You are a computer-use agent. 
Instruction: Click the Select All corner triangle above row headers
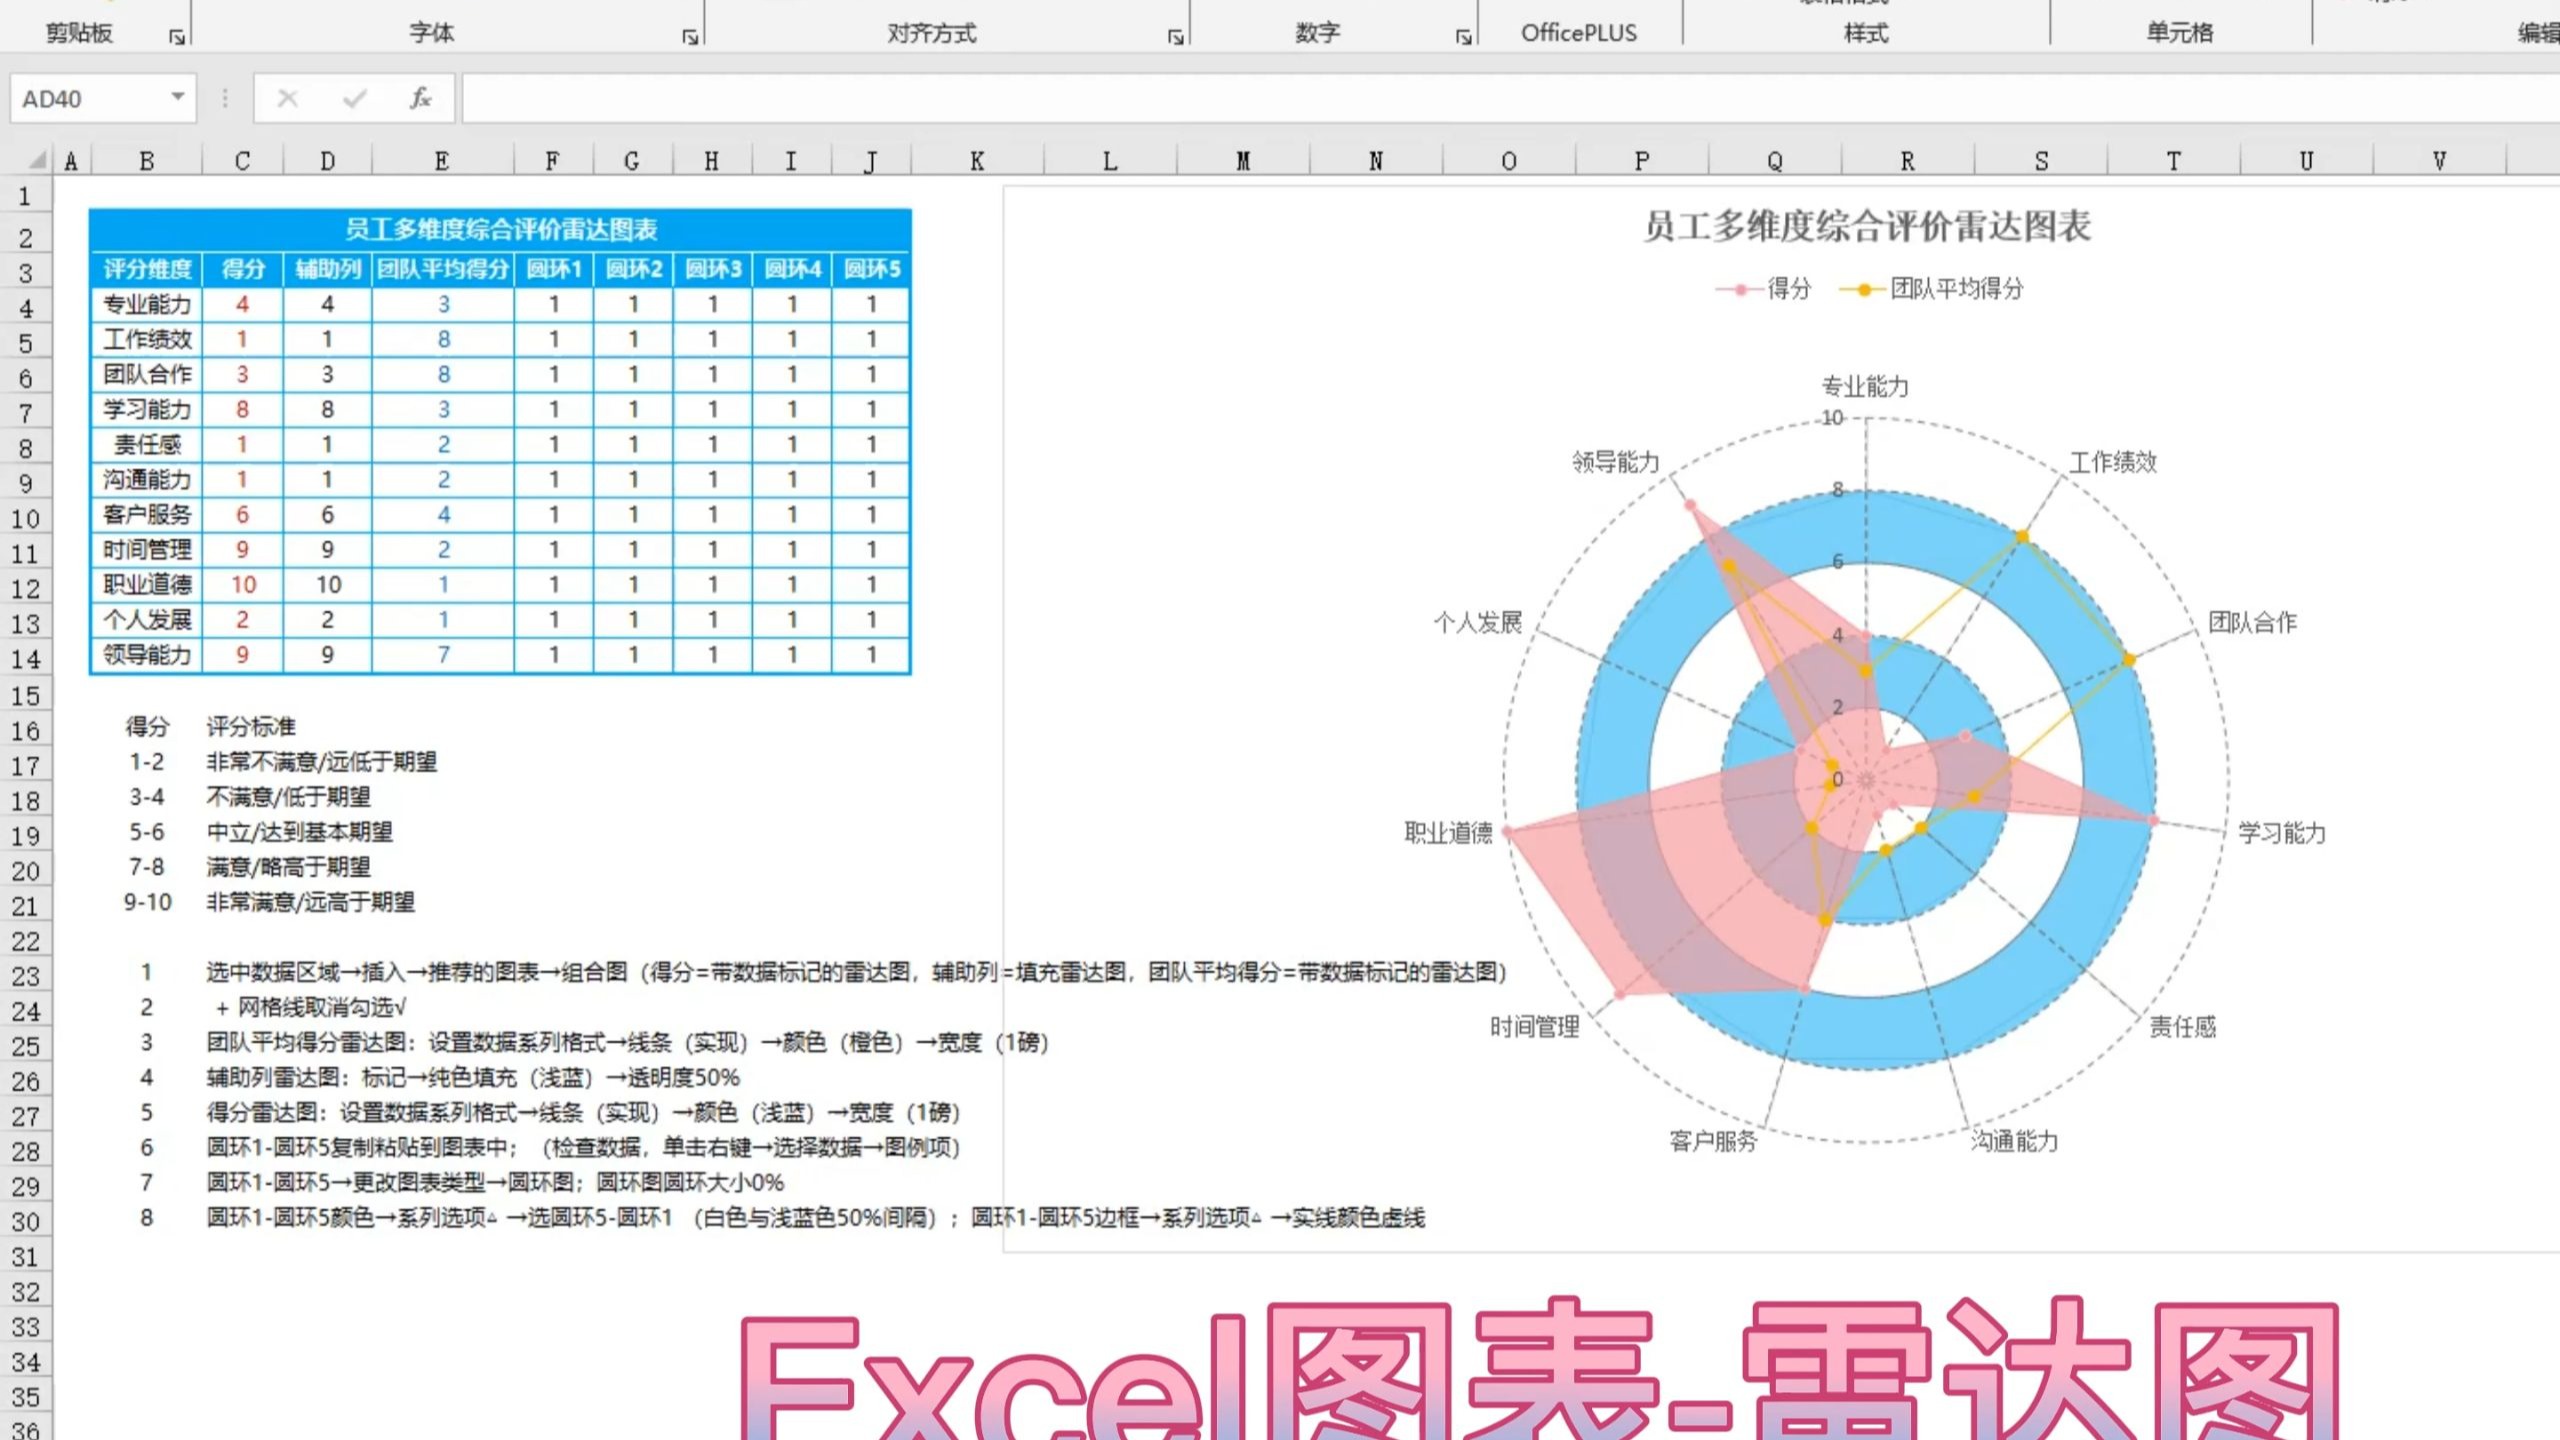pos(40,160)
